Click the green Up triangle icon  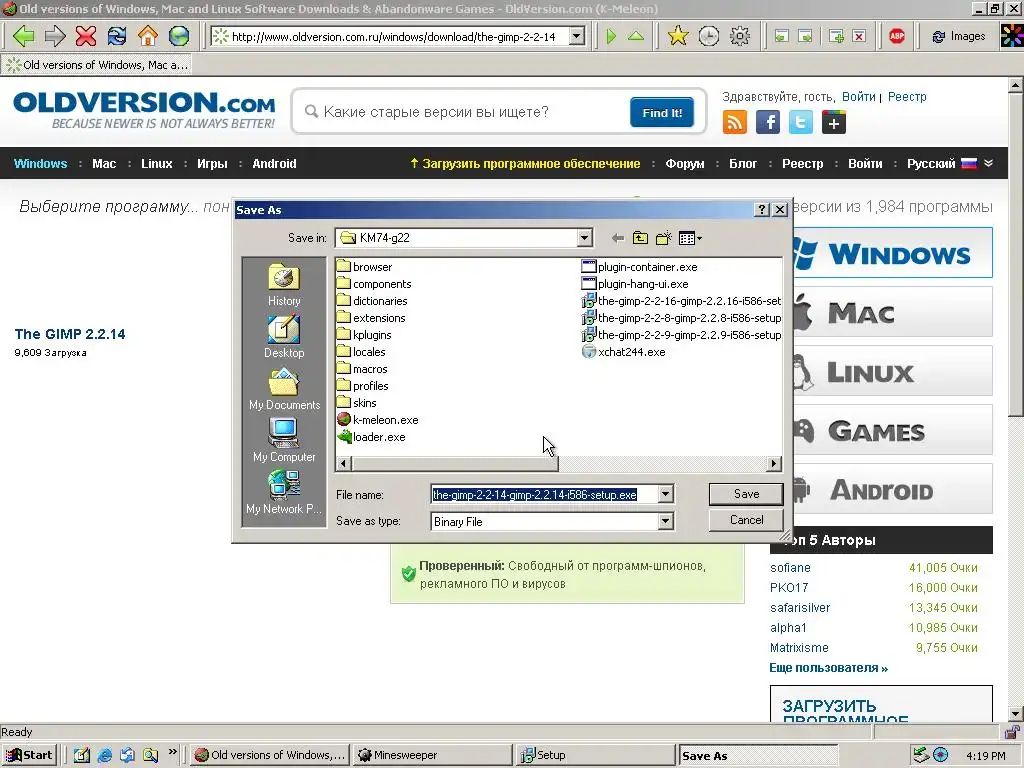click(635, 36)
